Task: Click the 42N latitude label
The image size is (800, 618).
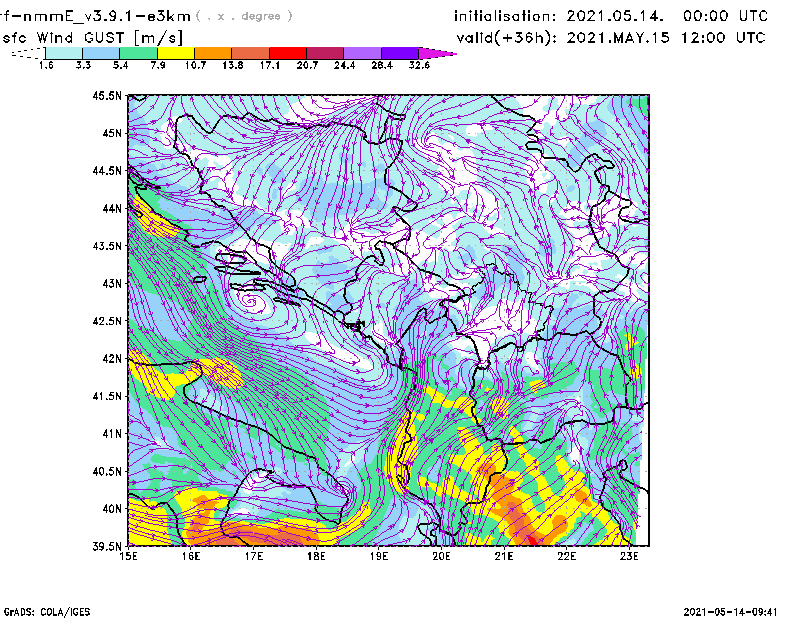Action: pos(112,359)
